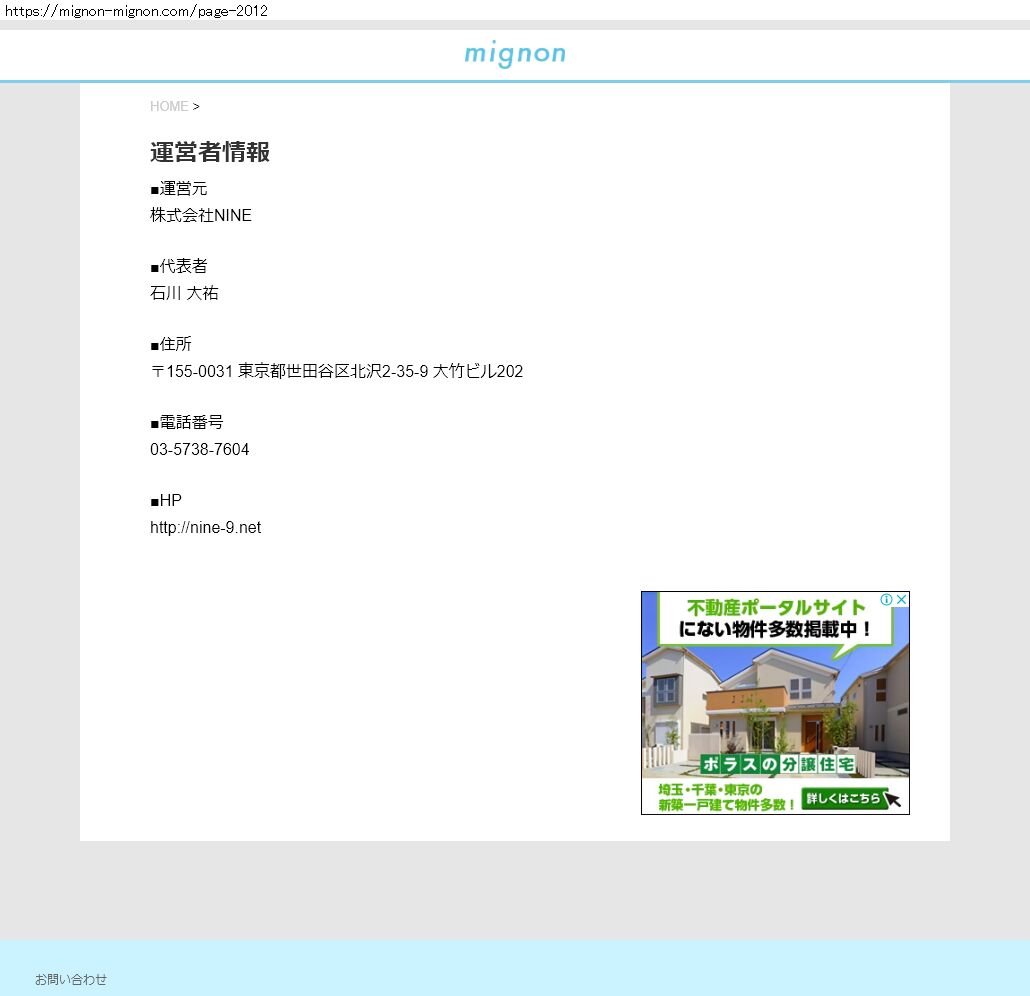Click the mignon site logo

pyautogui.click(x=514, y=54)
